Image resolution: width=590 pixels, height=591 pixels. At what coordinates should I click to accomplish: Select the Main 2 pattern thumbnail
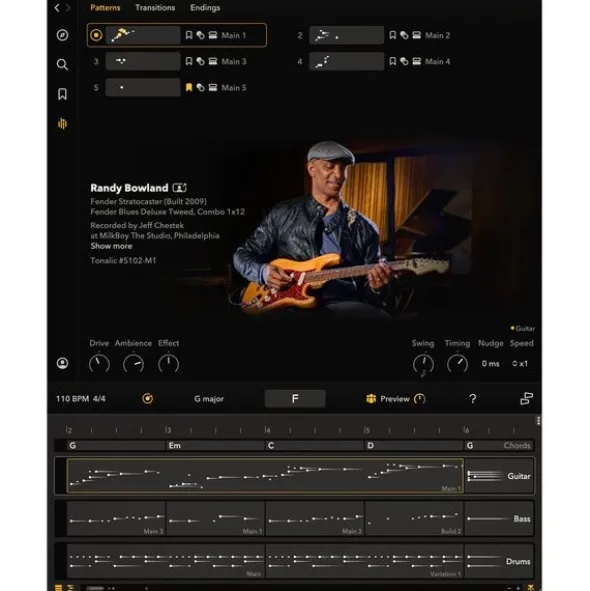click(x=346, y=35)
